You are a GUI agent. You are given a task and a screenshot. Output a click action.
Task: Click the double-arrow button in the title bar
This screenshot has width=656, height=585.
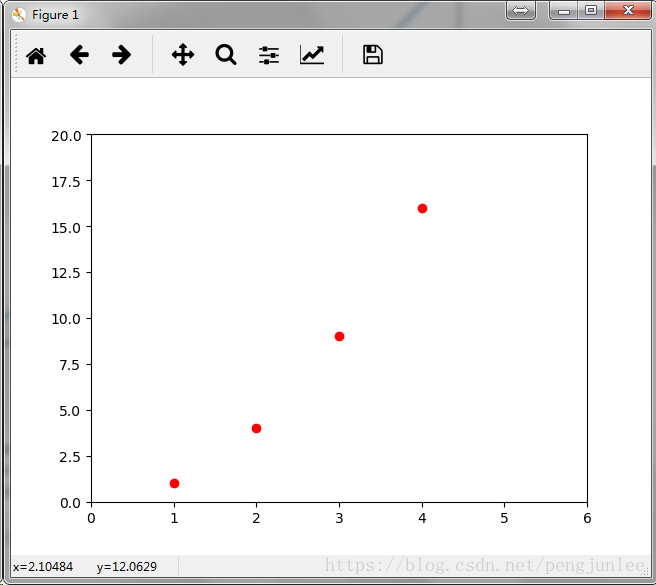[520, 10]
